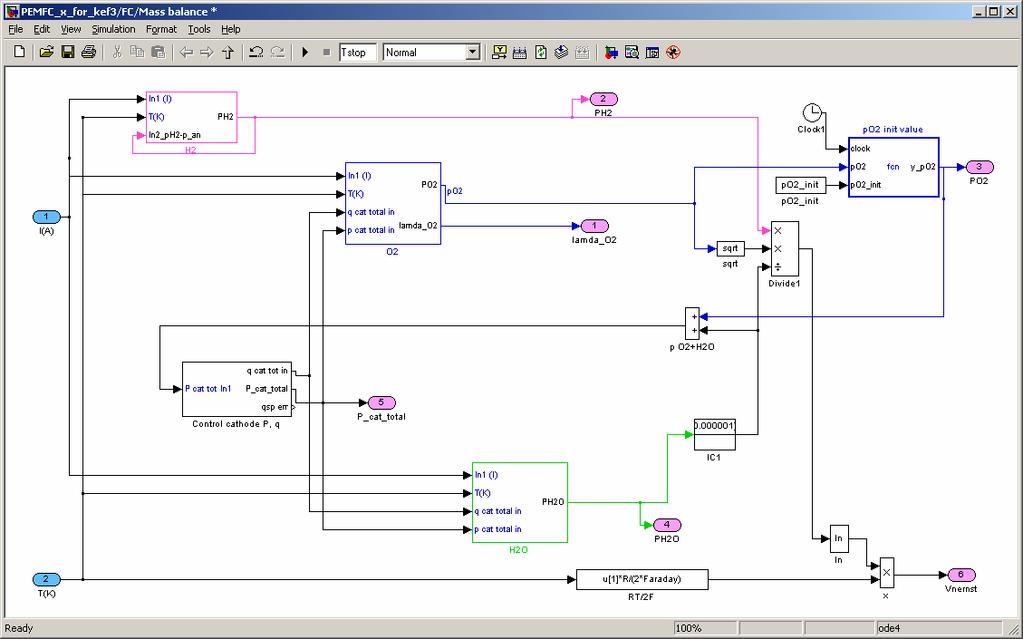This screenshot has width=1023, height=639.
Task: Open the Help menu
Action: coord(230,29)
